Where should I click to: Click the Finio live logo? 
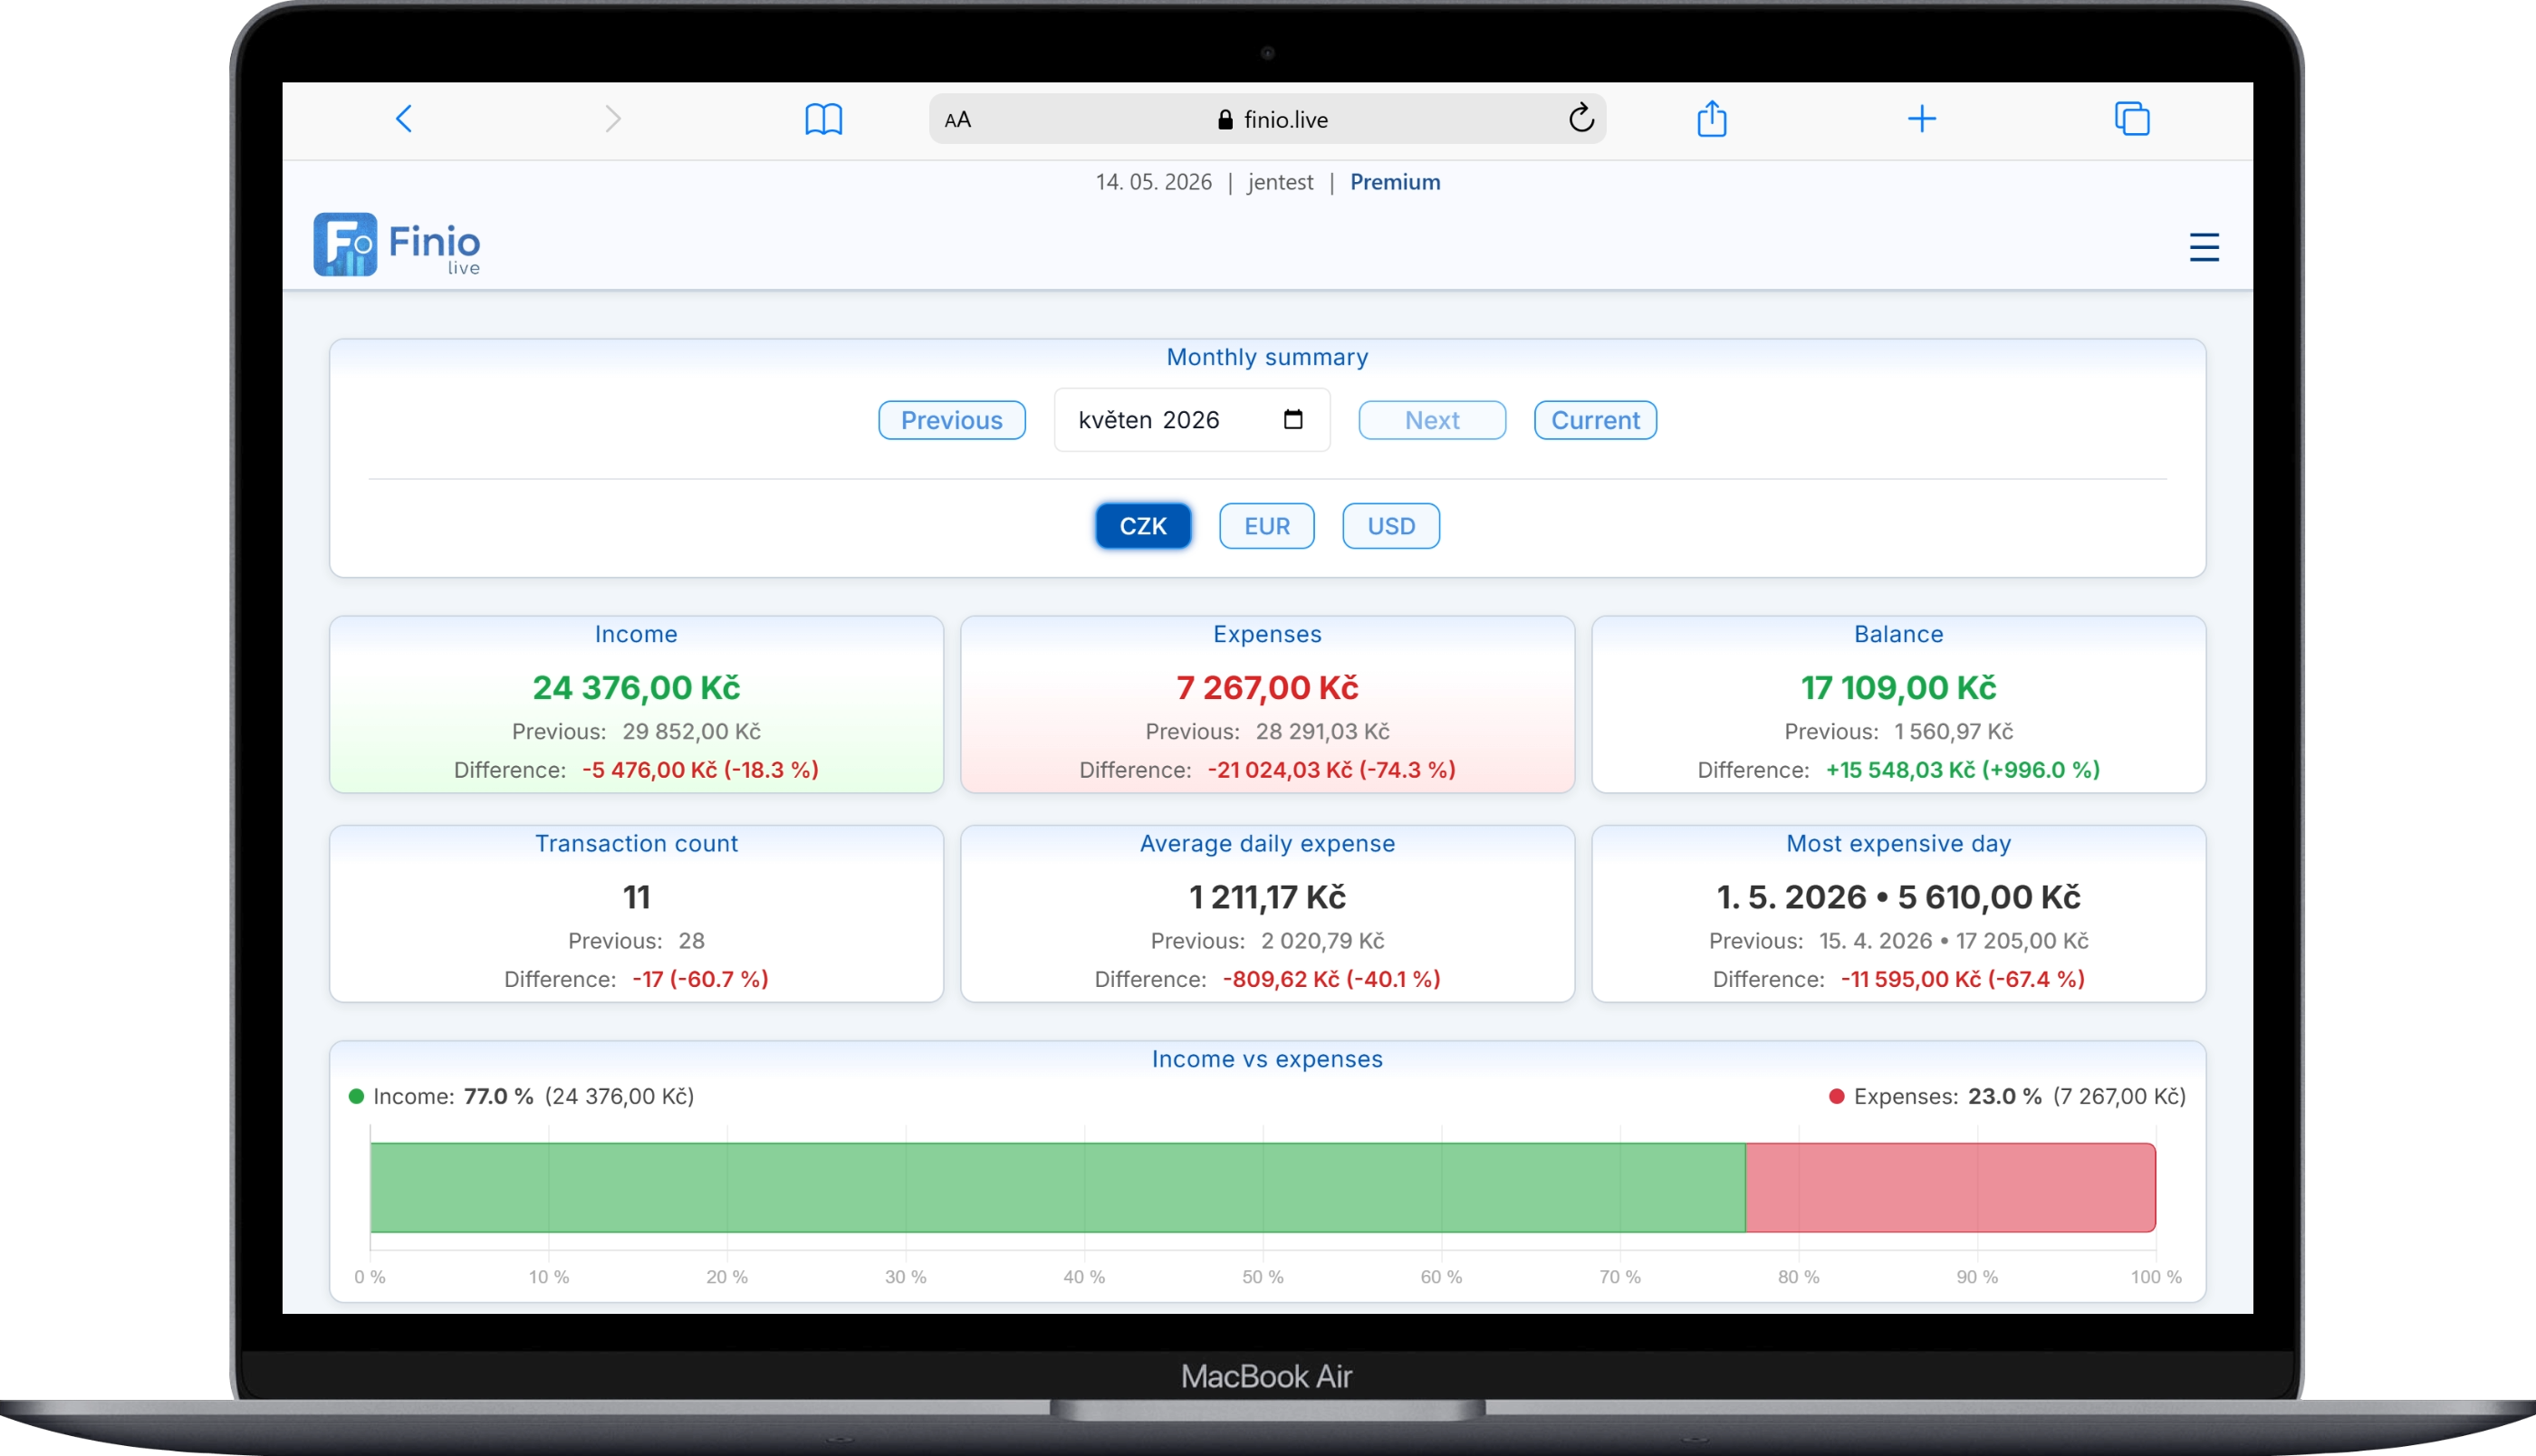397,244
